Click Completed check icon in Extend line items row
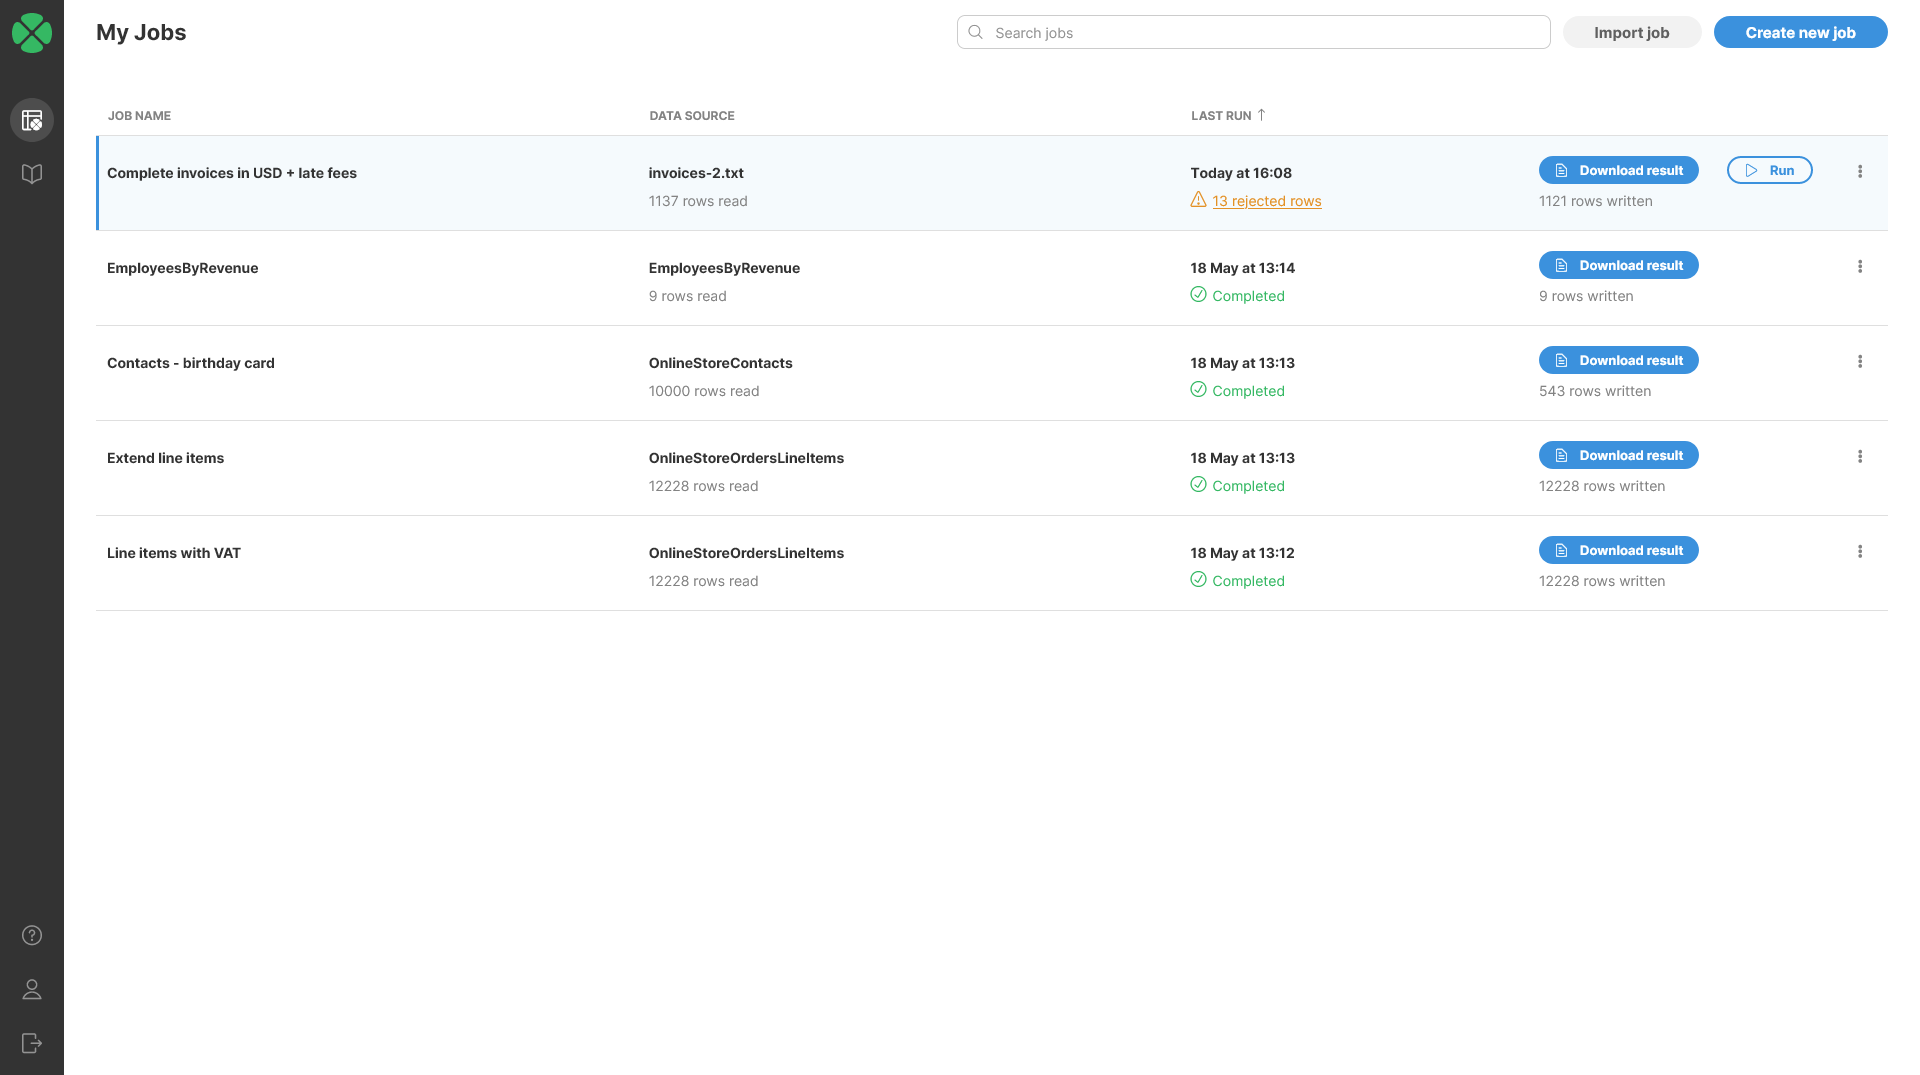Image resolution: width=1920 pixels, height=1075 pixels. click(1198, 485)
